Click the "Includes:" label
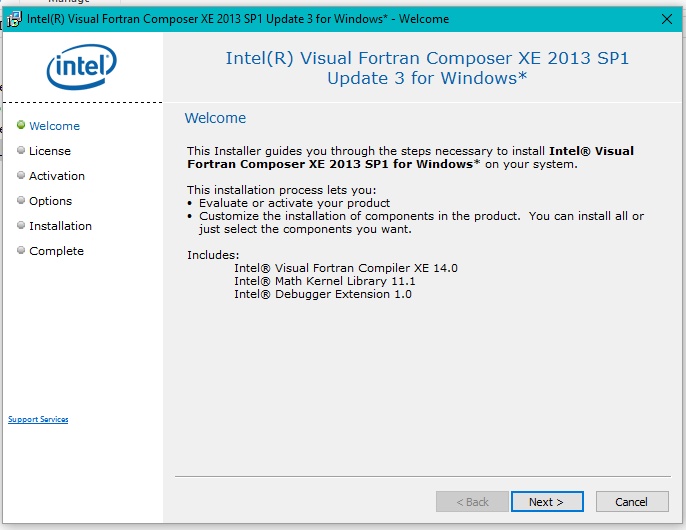The width and height of the screenshot is (686, 530). (213, 255)
